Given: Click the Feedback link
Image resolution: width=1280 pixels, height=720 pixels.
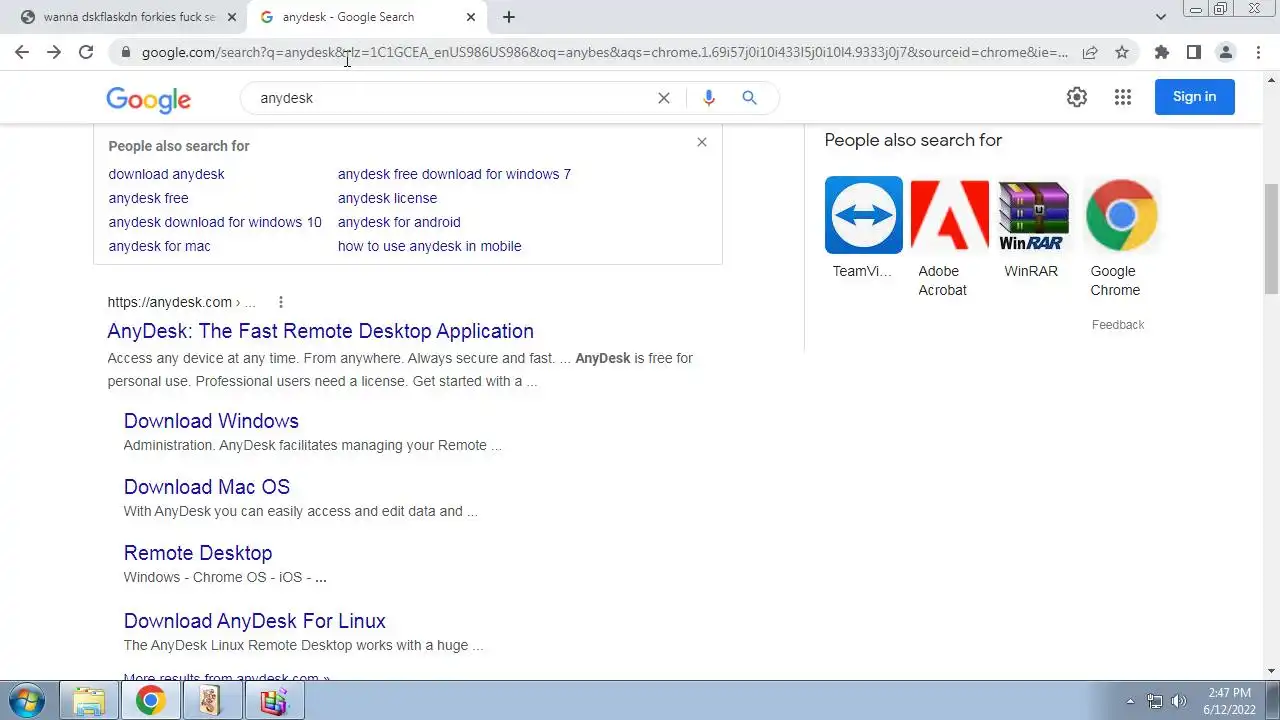Looking at the screenshot, I should click(1118, 325).
